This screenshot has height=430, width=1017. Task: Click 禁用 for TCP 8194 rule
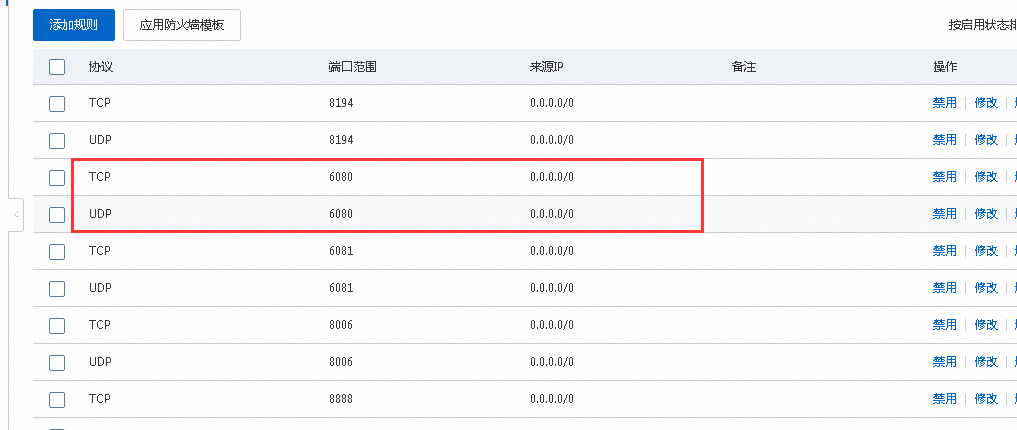pos(944,103)
